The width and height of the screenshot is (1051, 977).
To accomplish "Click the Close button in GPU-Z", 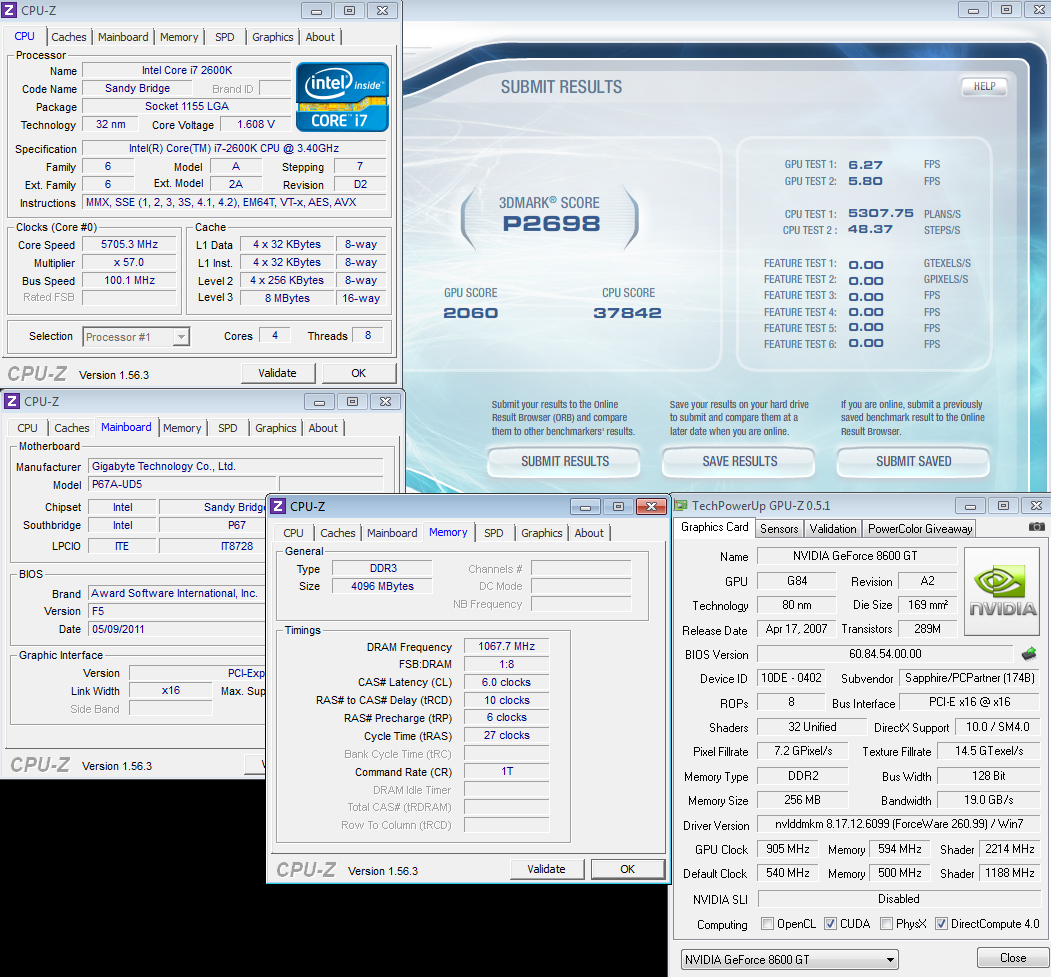I will tap(1013, 958).
